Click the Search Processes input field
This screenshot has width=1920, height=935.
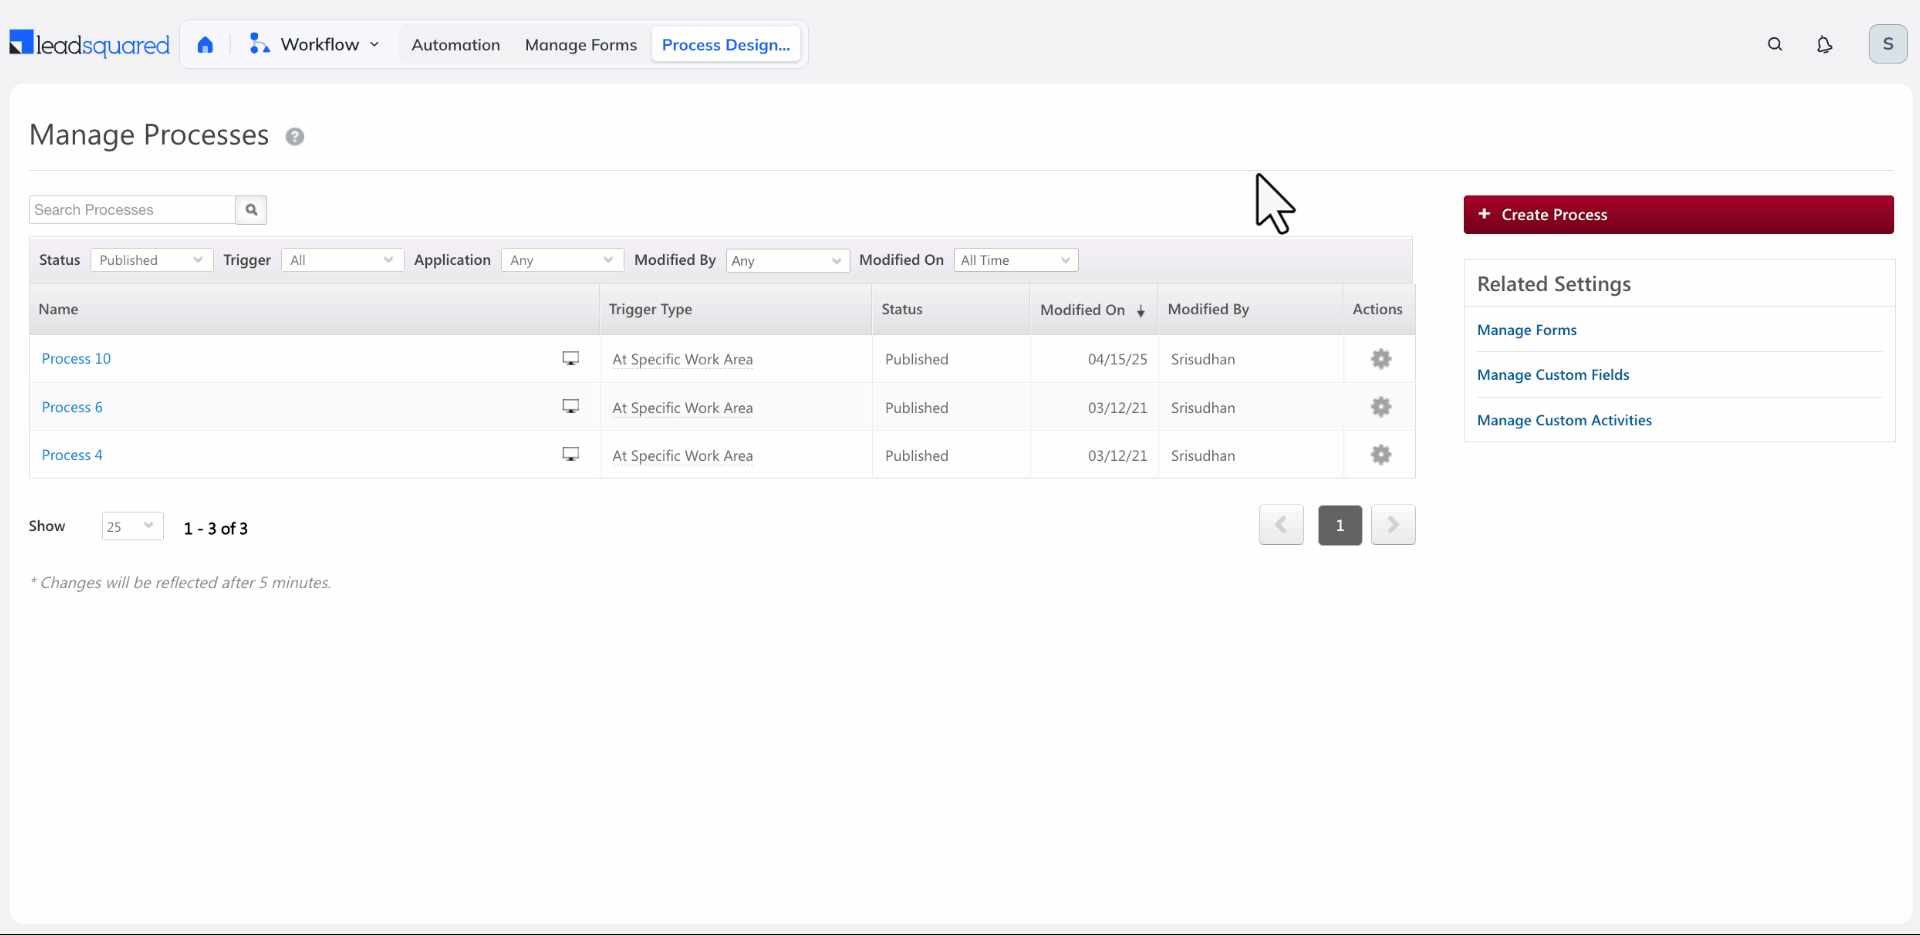coord(132,210)
